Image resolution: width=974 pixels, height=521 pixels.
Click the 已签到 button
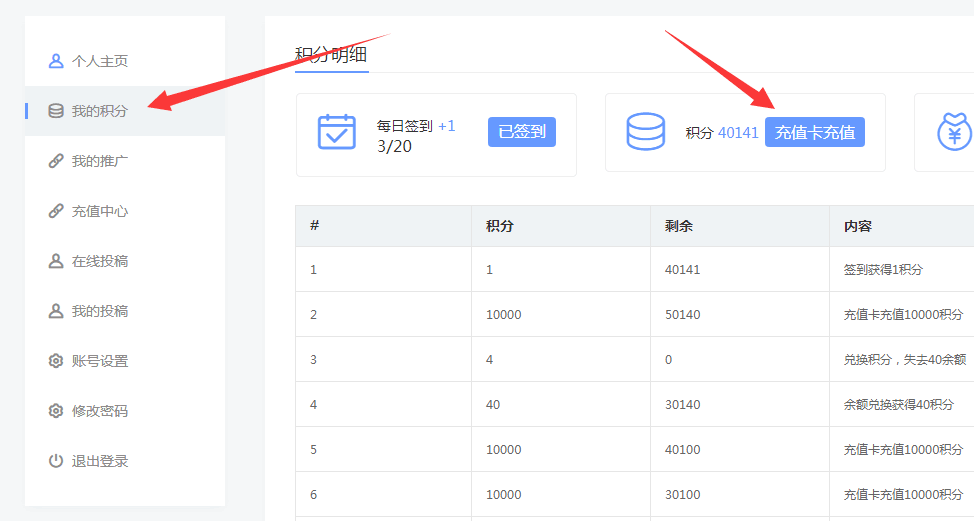click(522, 132)
